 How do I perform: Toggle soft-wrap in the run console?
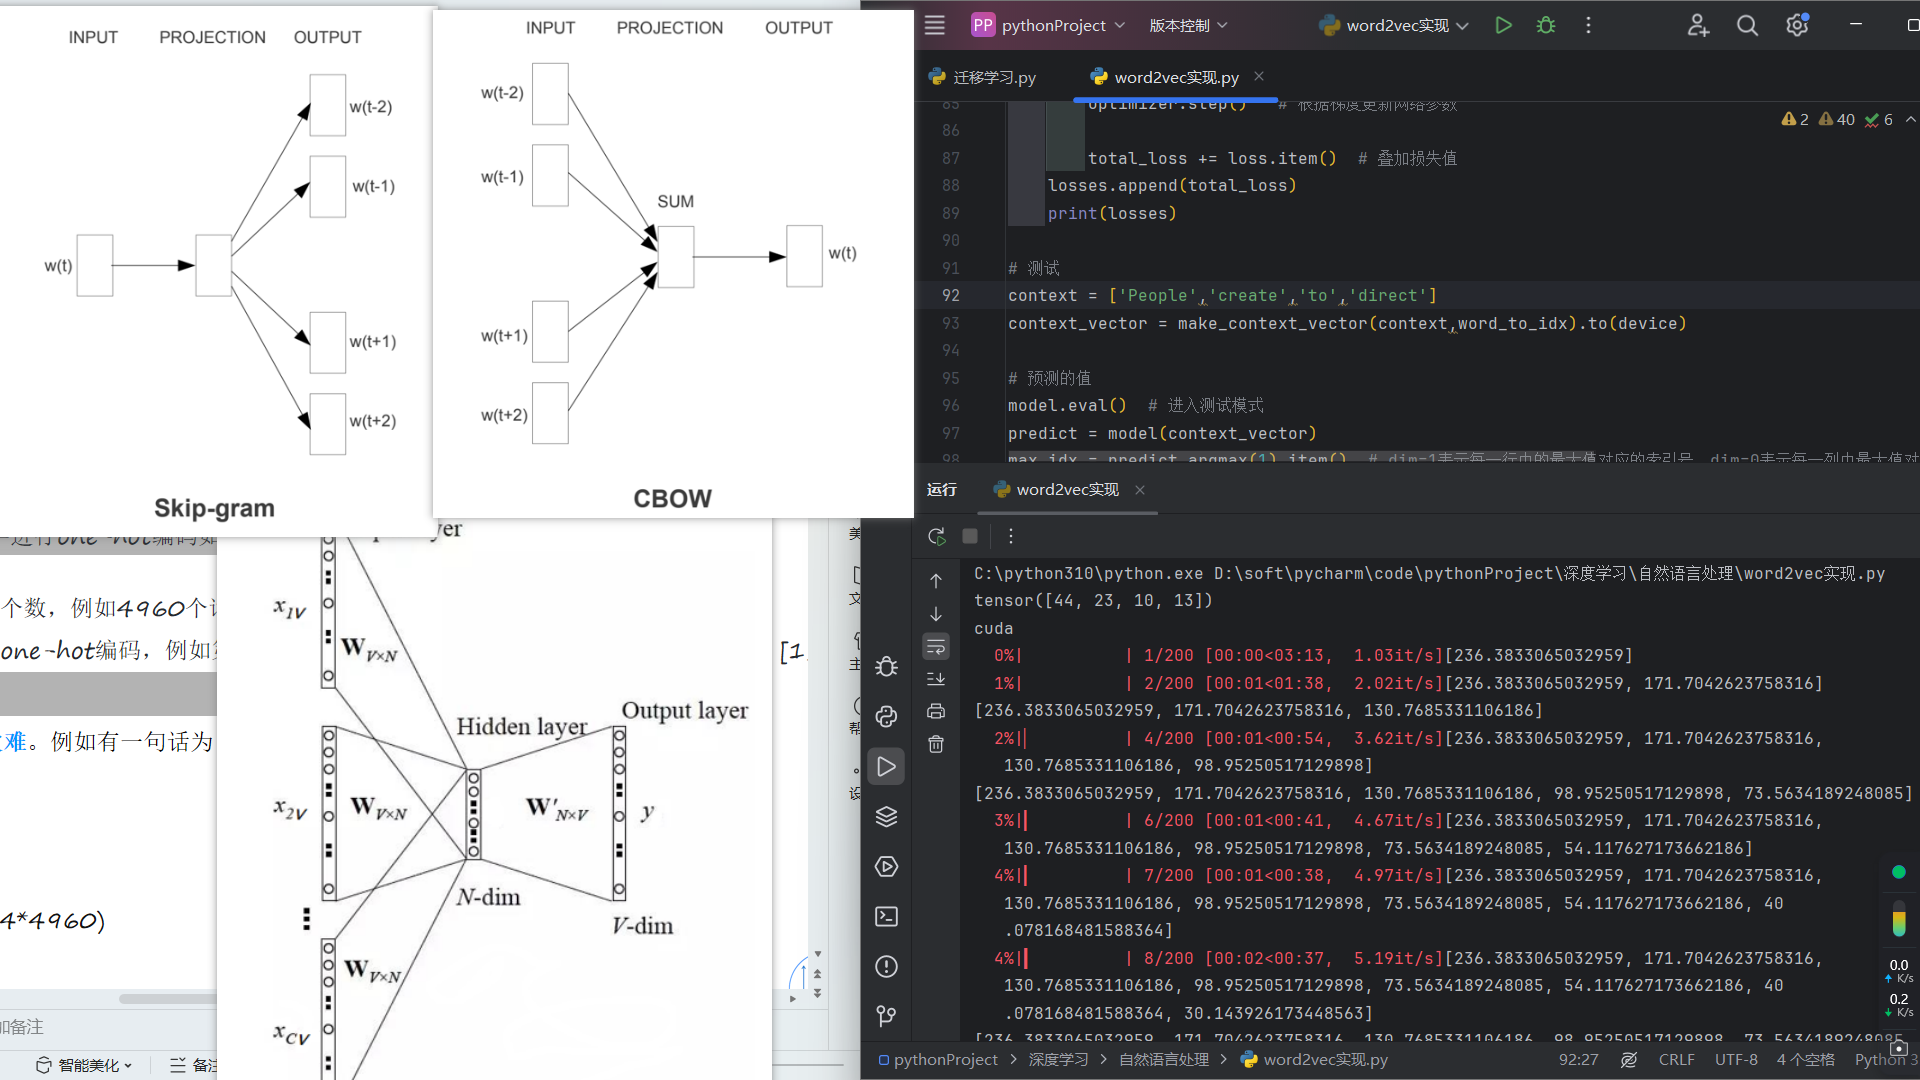point(936,647)
